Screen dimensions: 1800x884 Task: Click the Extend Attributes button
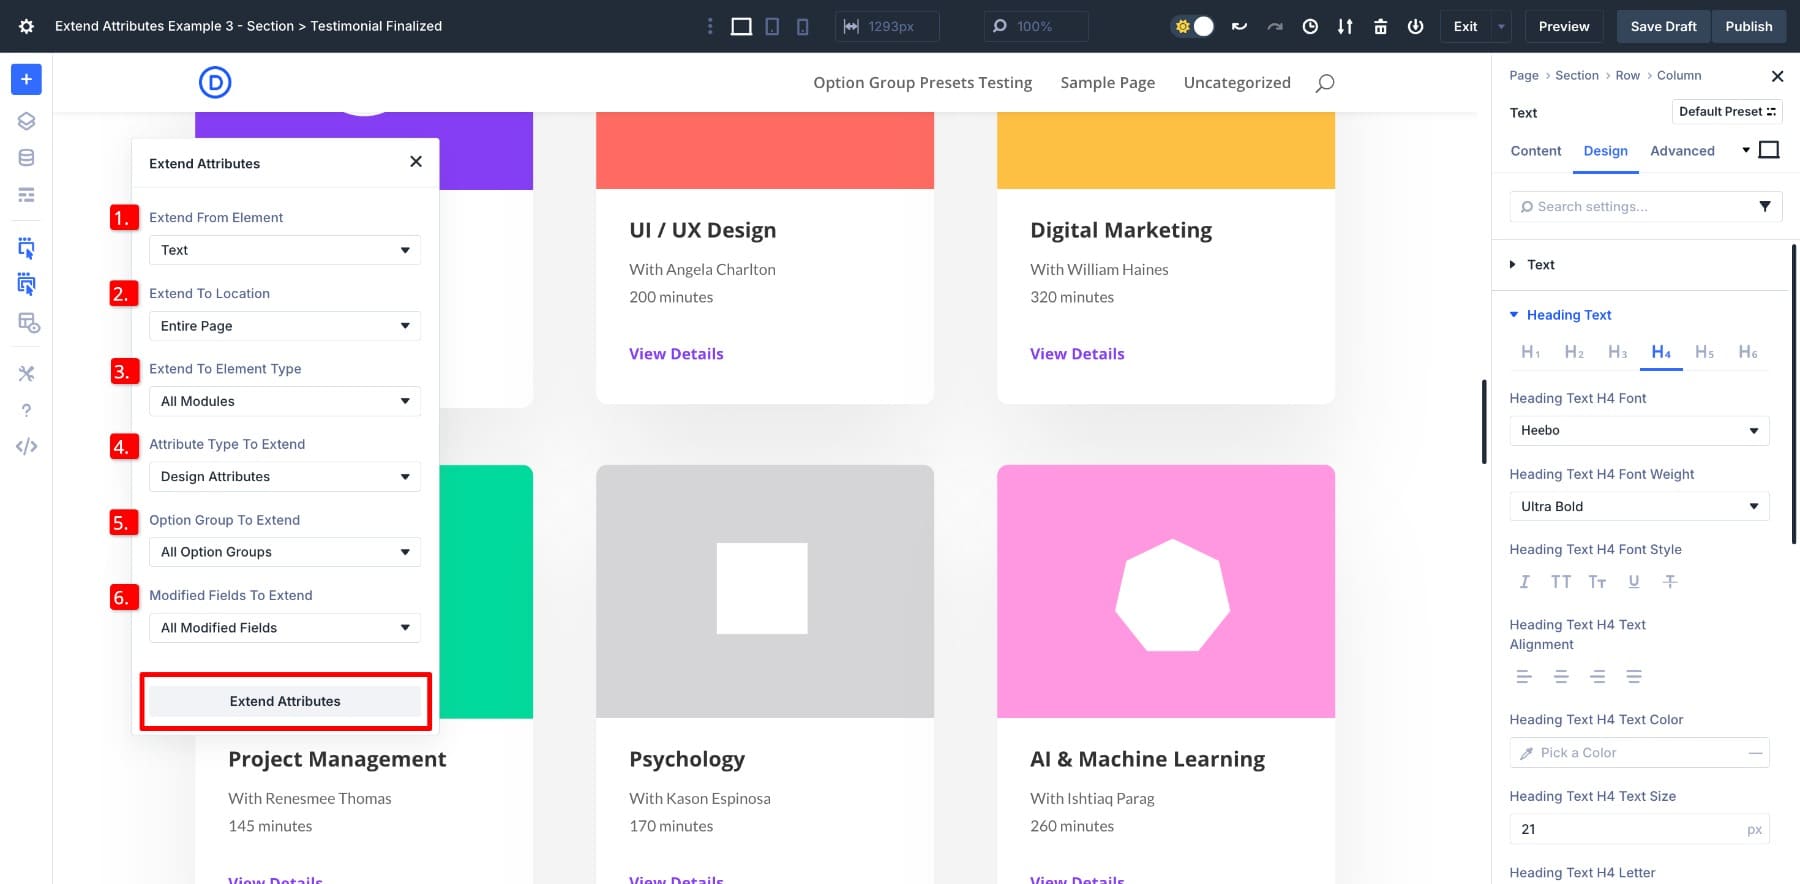point(285,701)
